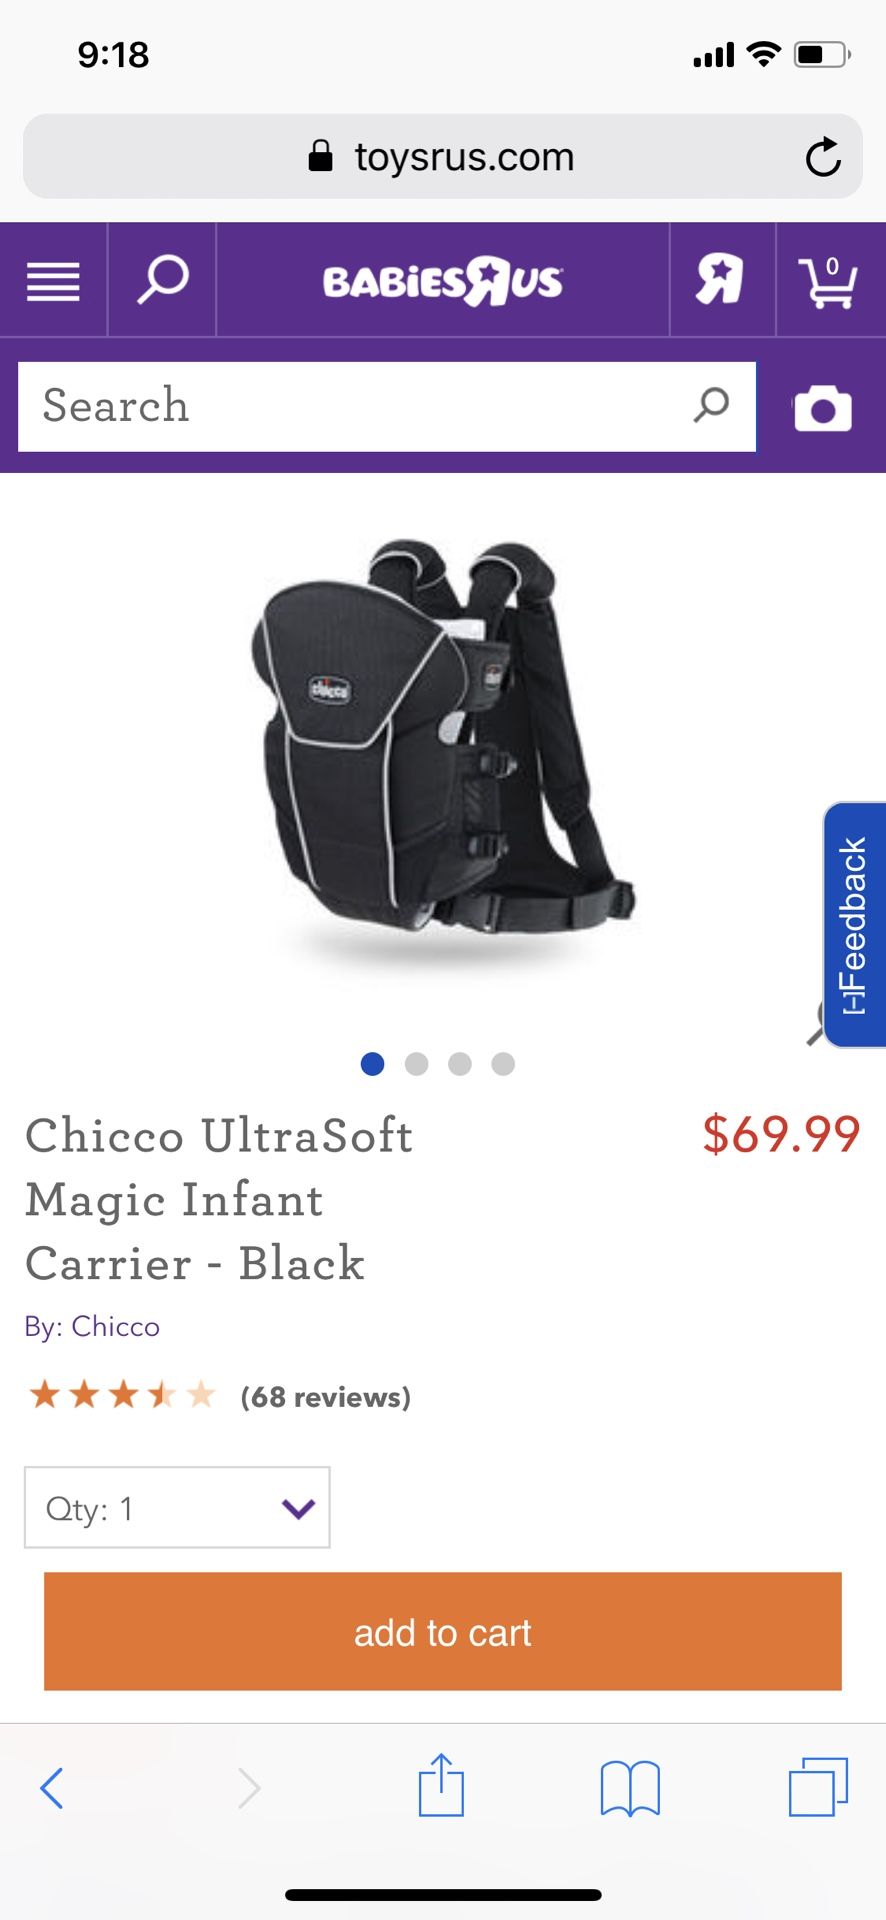Tap the magnifier icon in purple header
Viewport: 886px width, 1920px height.
click(162, 279)
